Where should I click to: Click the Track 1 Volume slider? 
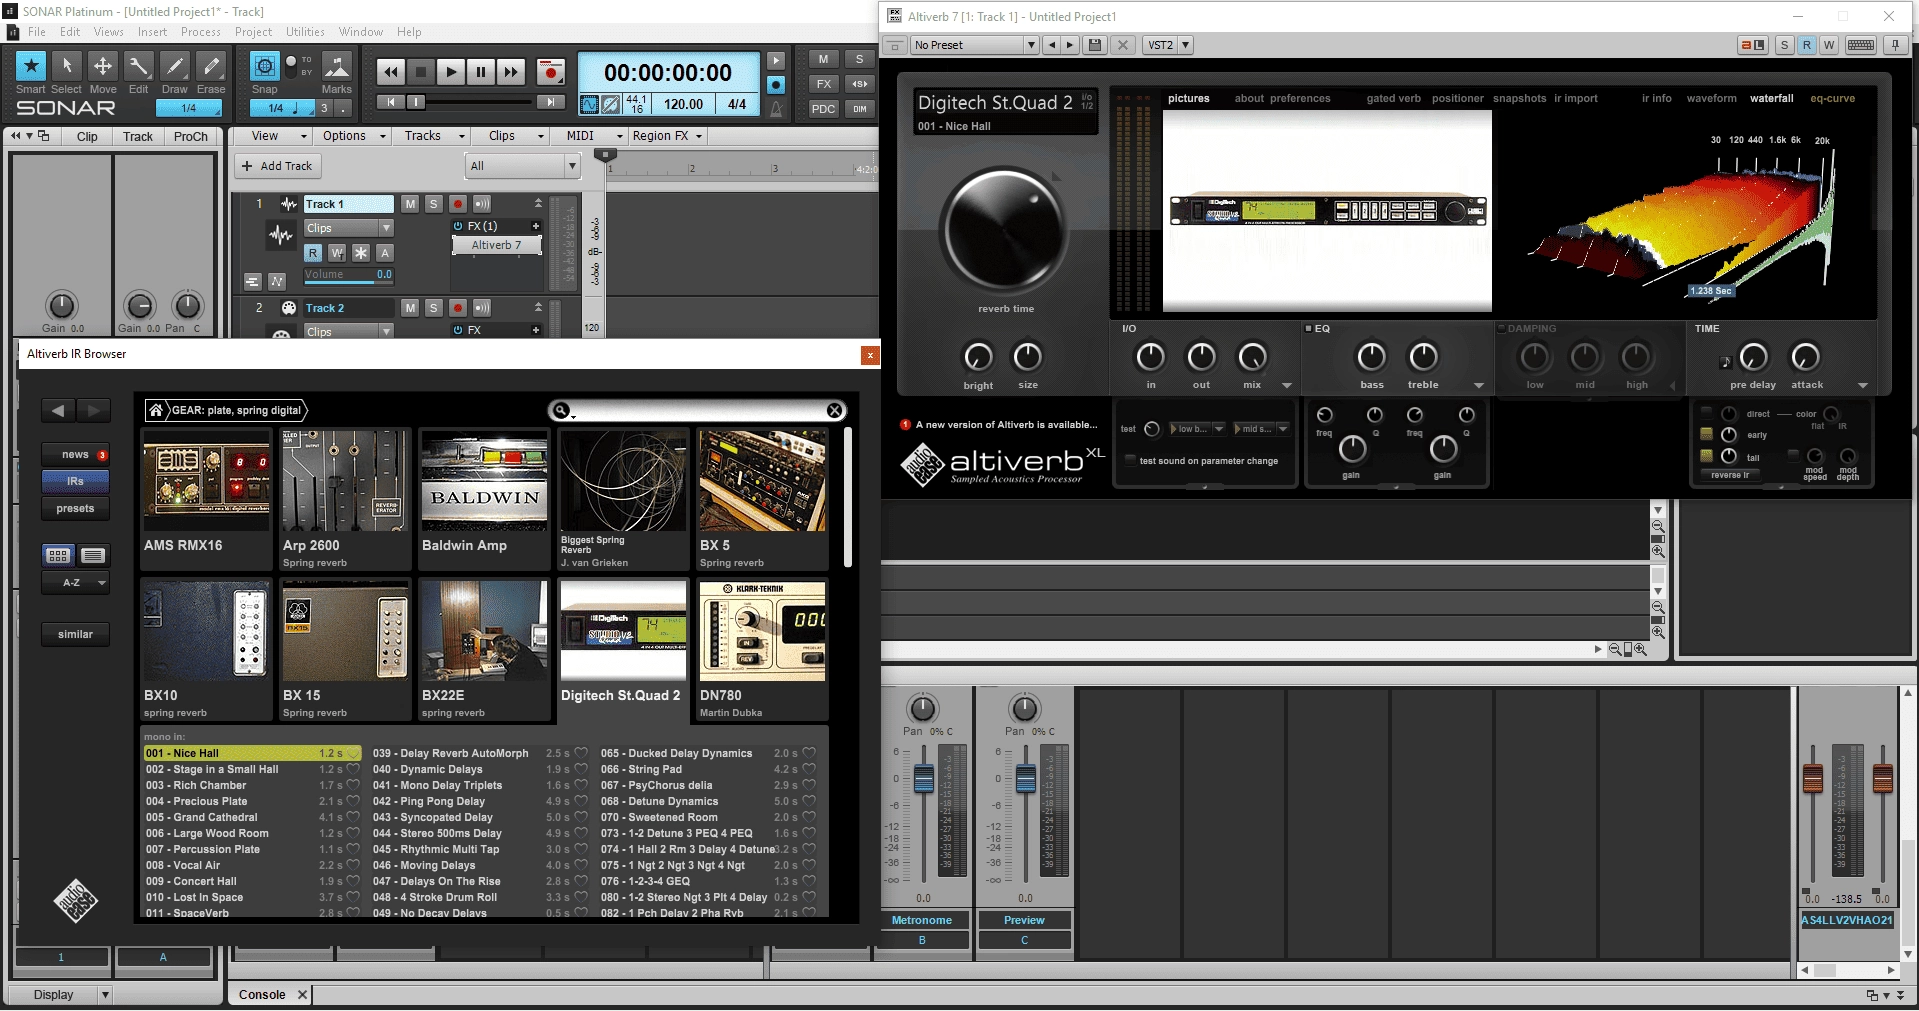(x=348, y=275)
